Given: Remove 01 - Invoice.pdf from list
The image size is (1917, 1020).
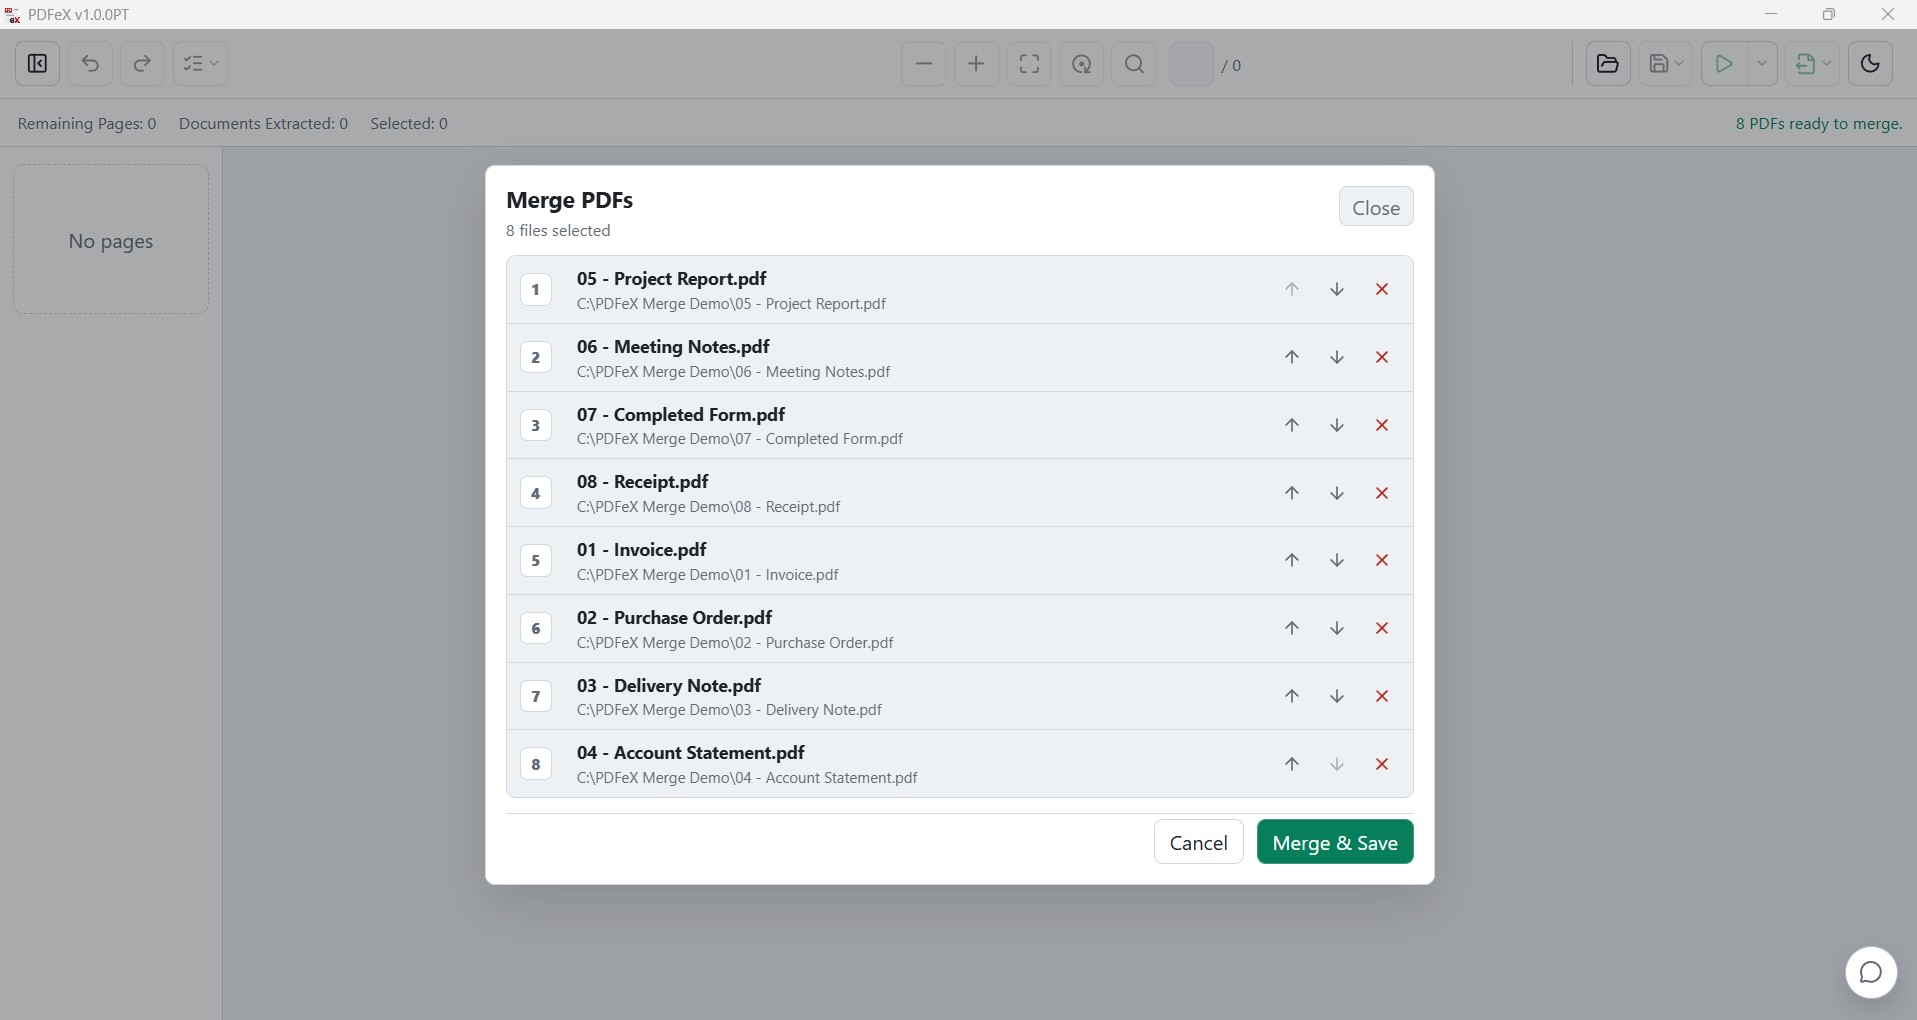Looking at the screenshot, I should point(1382,560).
